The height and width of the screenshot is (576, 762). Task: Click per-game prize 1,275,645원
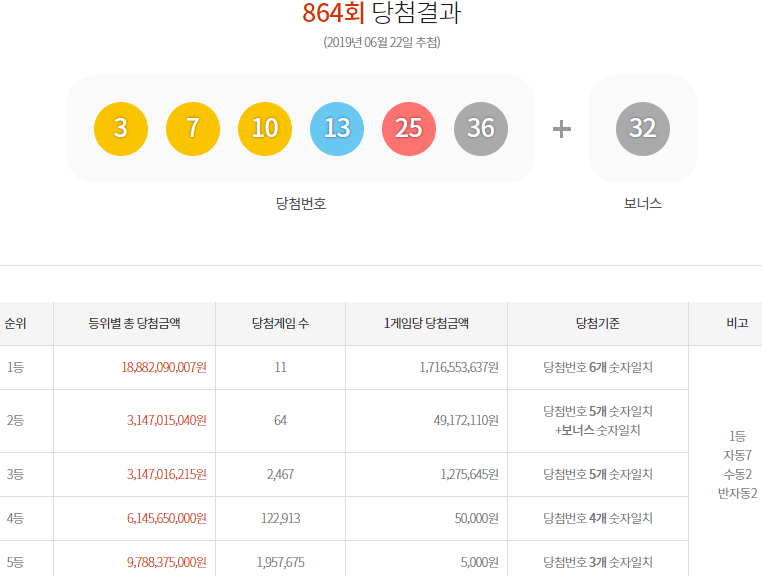click(469, 474)
